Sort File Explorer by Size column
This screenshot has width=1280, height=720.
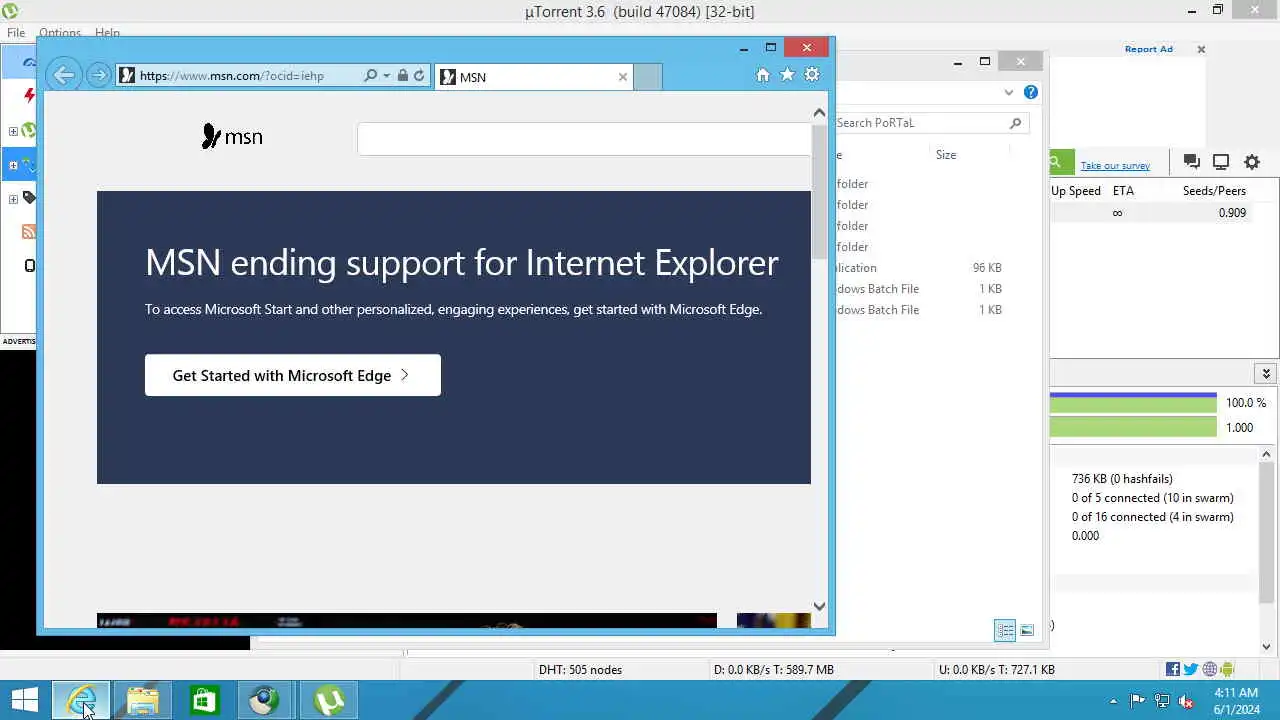[946, 155]
